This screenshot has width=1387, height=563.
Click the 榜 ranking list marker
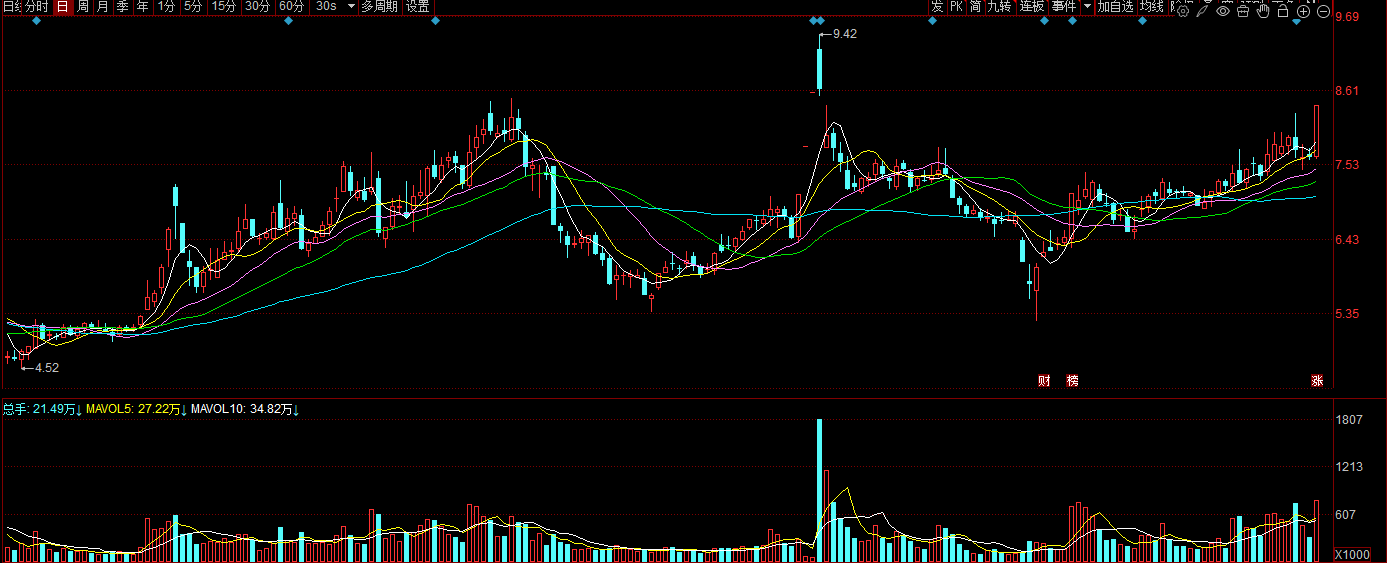(1073, 380)
